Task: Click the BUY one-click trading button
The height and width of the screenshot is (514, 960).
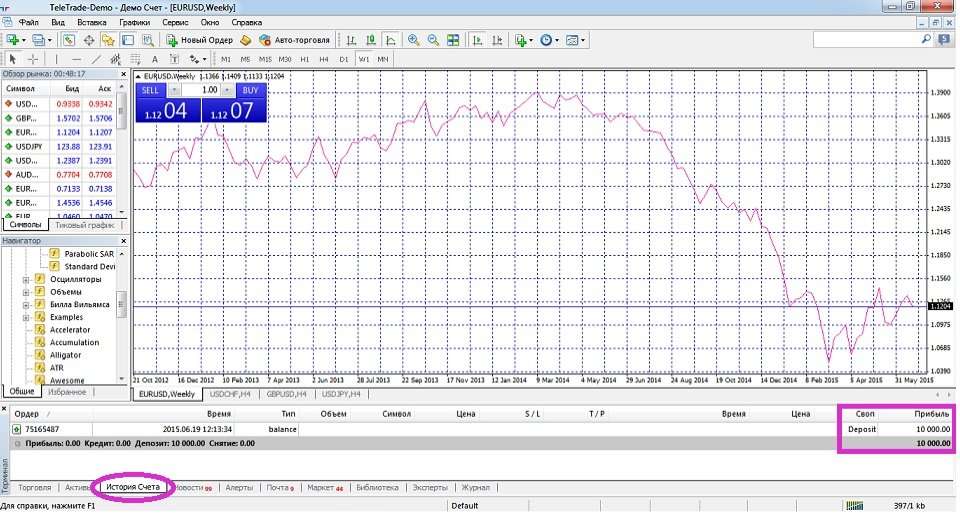Action: click(x=250, y=90)
